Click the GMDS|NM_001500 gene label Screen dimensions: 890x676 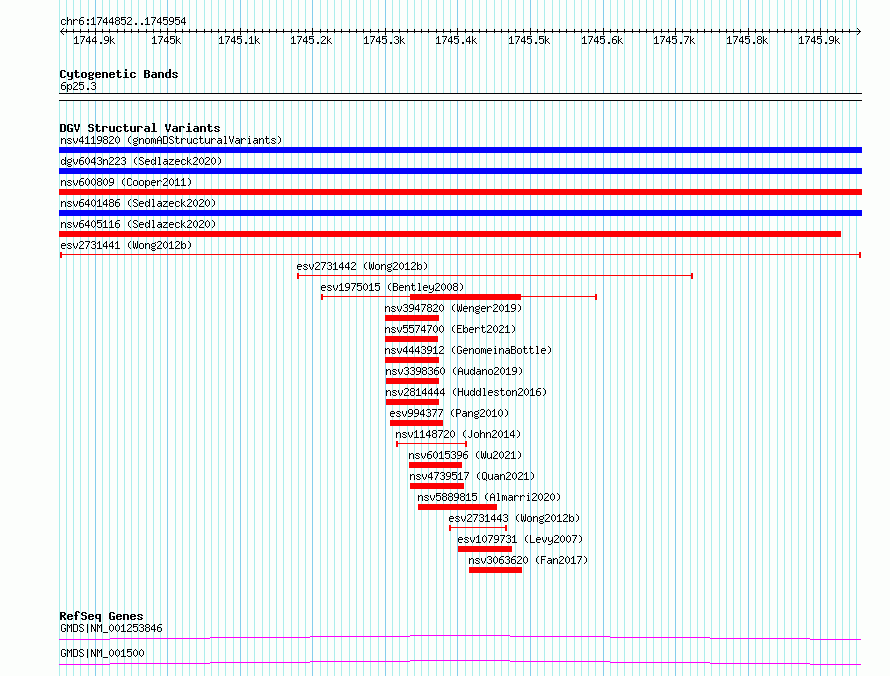(102, 653)
